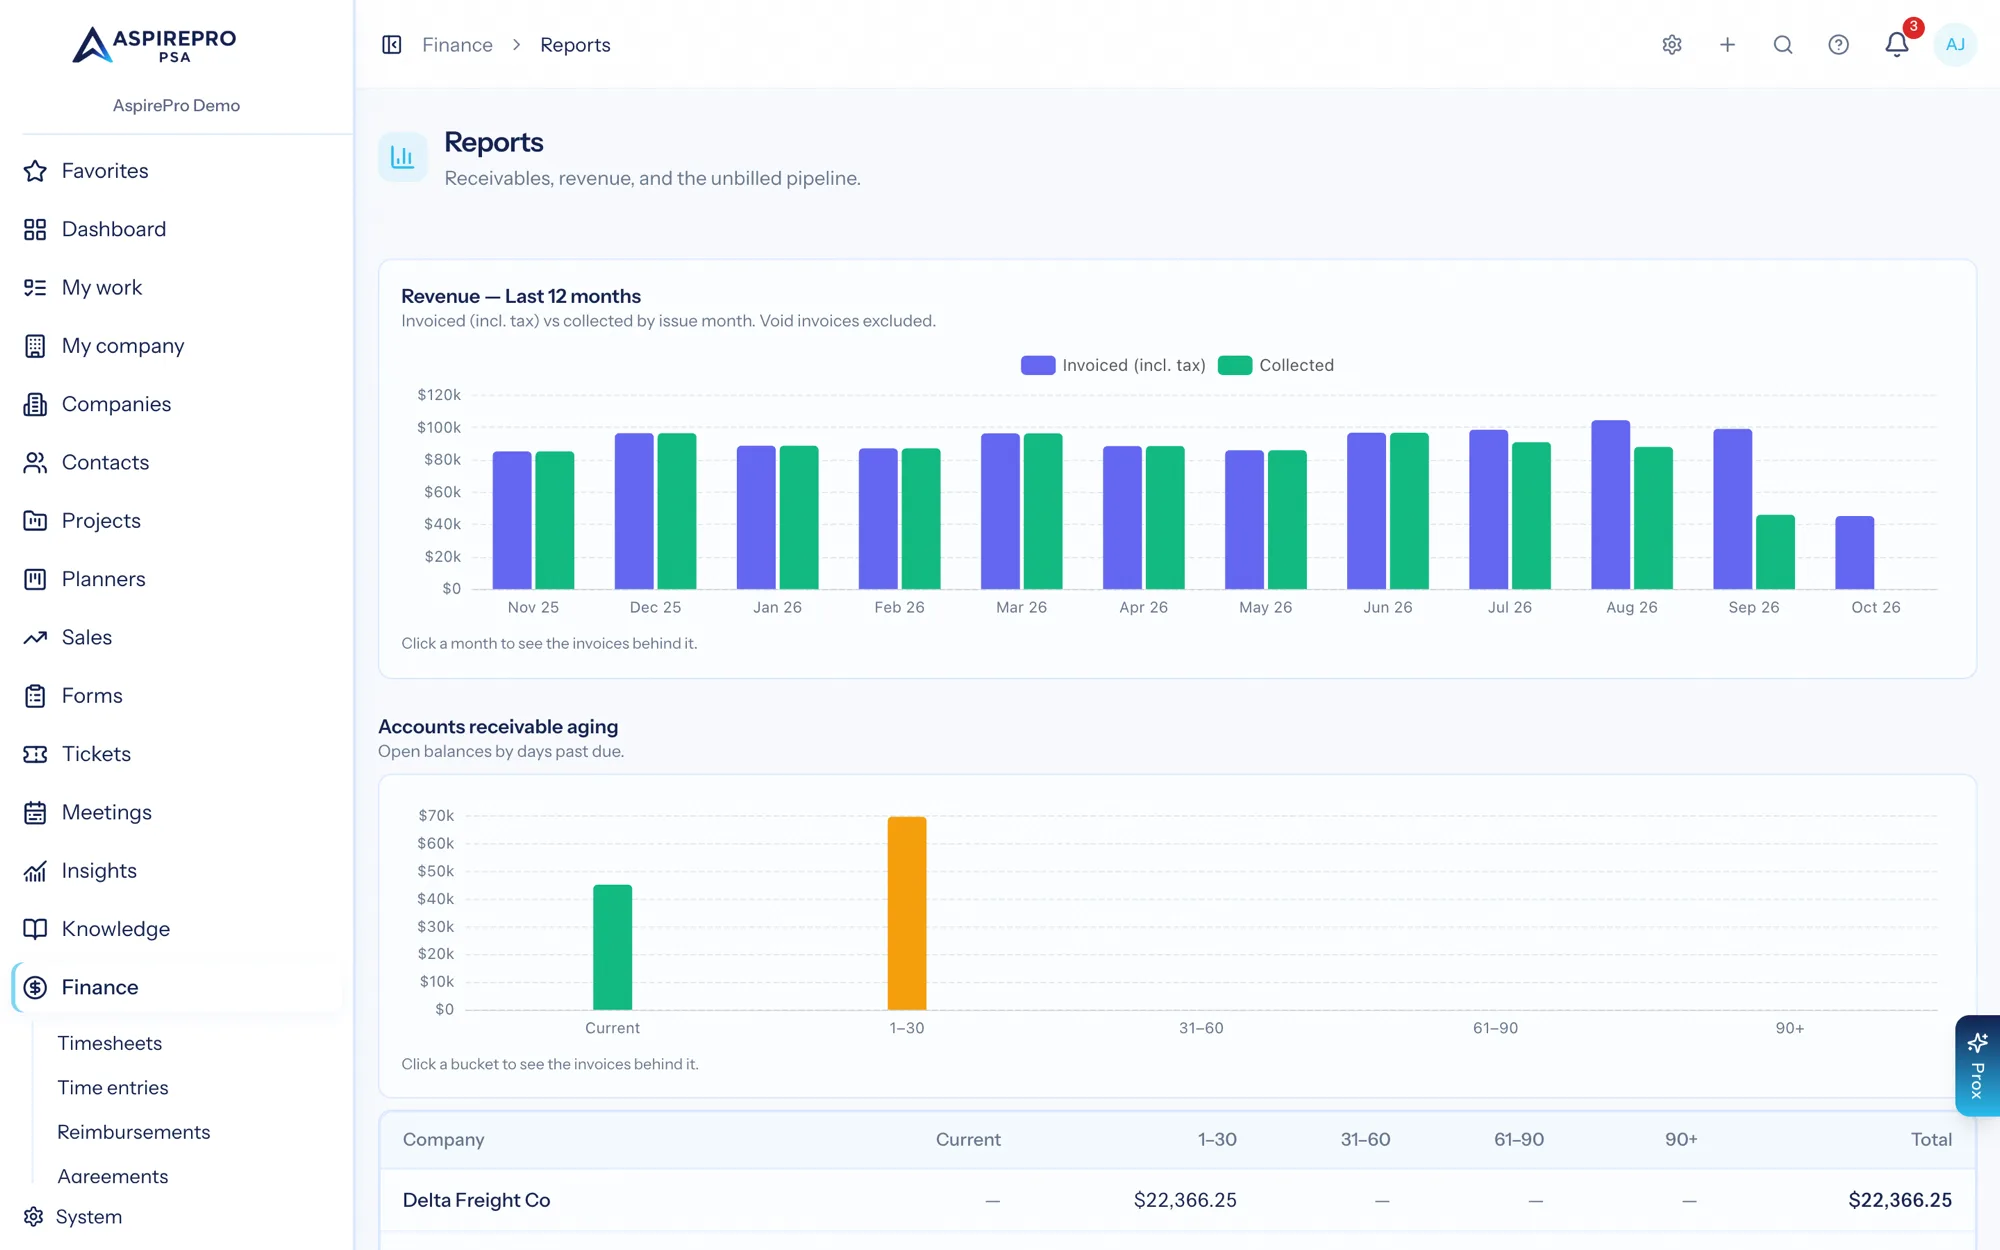Open the AJ user avatar

(x=1955, y=45)
